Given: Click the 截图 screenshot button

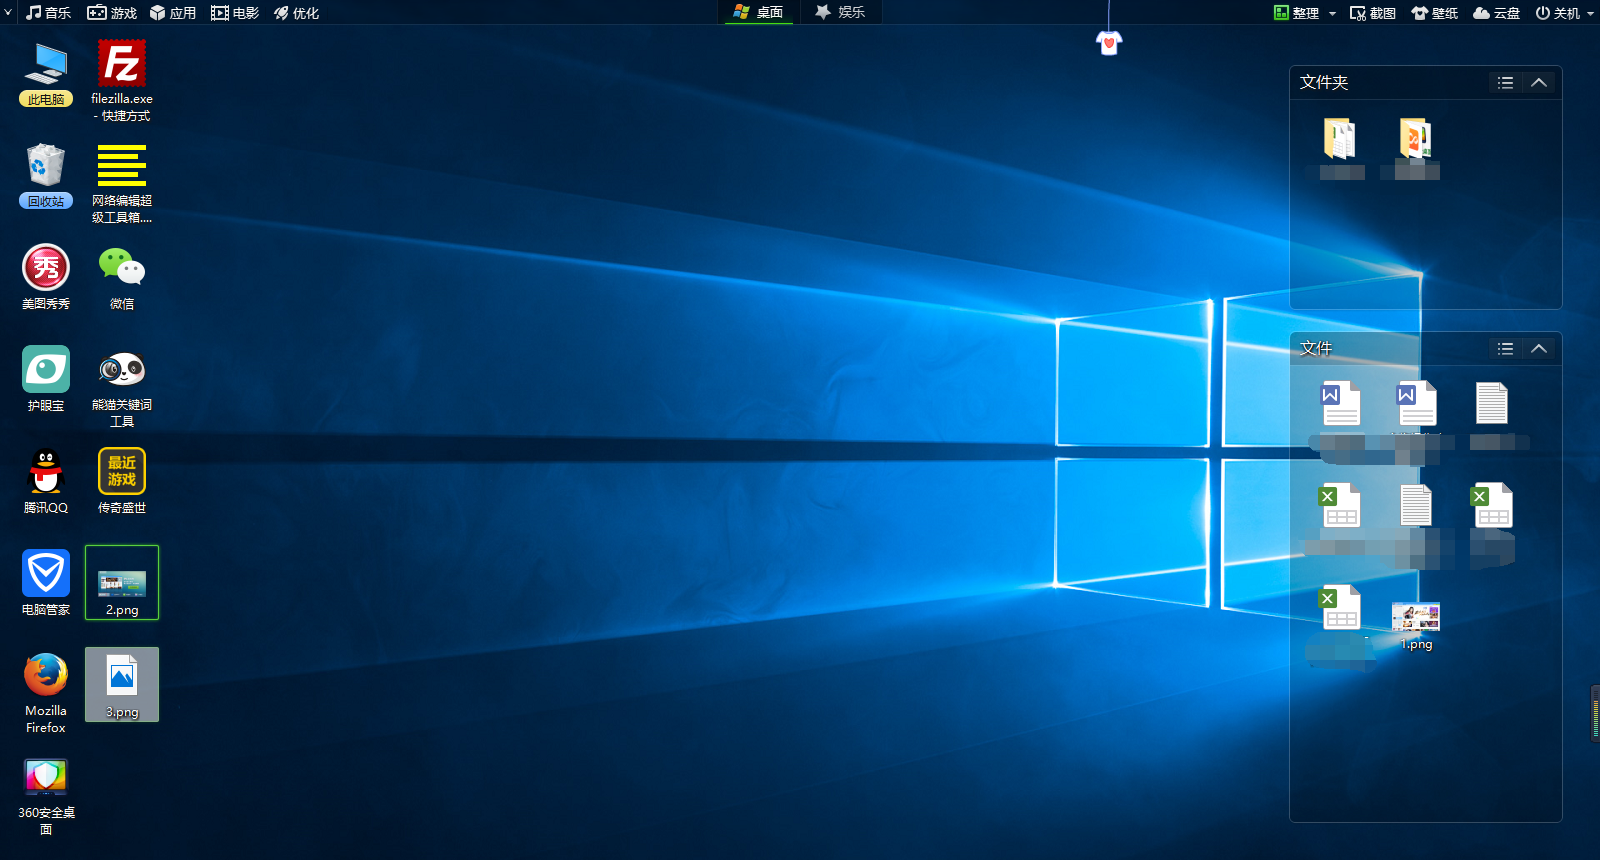Looking at the screenshot, I should click(1373, 13).
